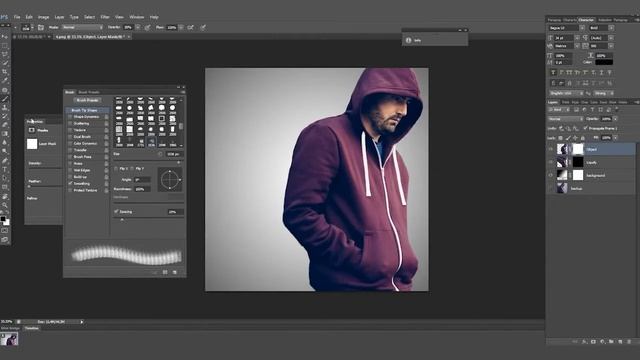
Task: Select the Move tool
Action: (x=5, y=37)
